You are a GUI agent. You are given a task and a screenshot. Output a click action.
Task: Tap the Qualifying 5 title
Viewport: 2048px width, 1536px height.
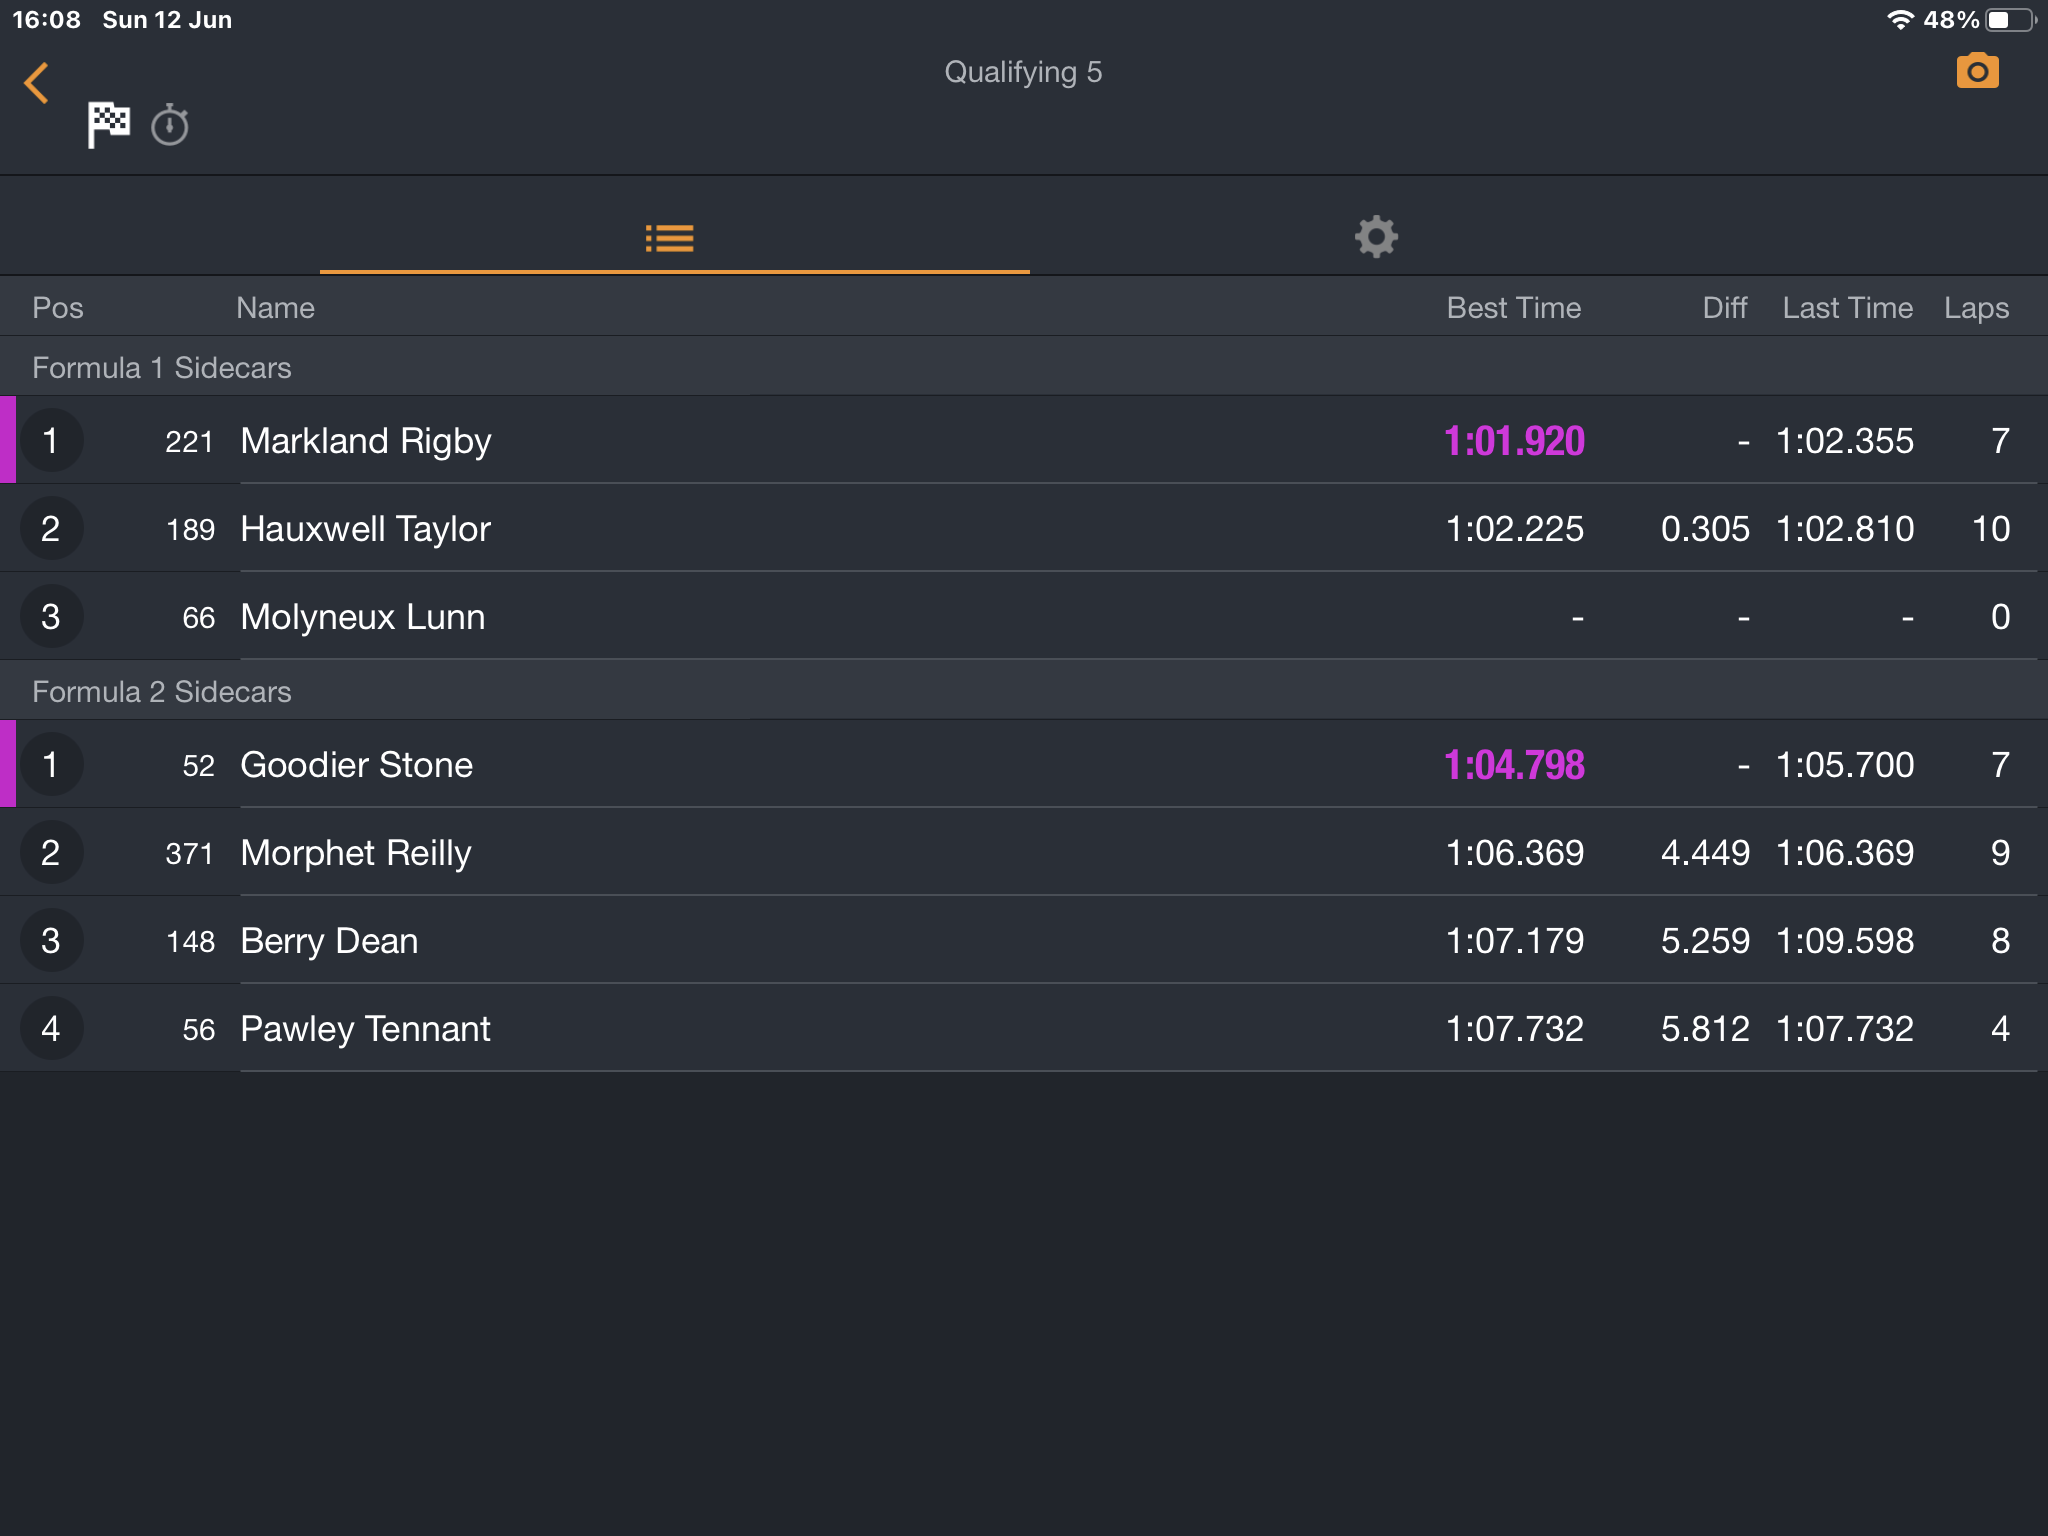[x=1023, y=72]
